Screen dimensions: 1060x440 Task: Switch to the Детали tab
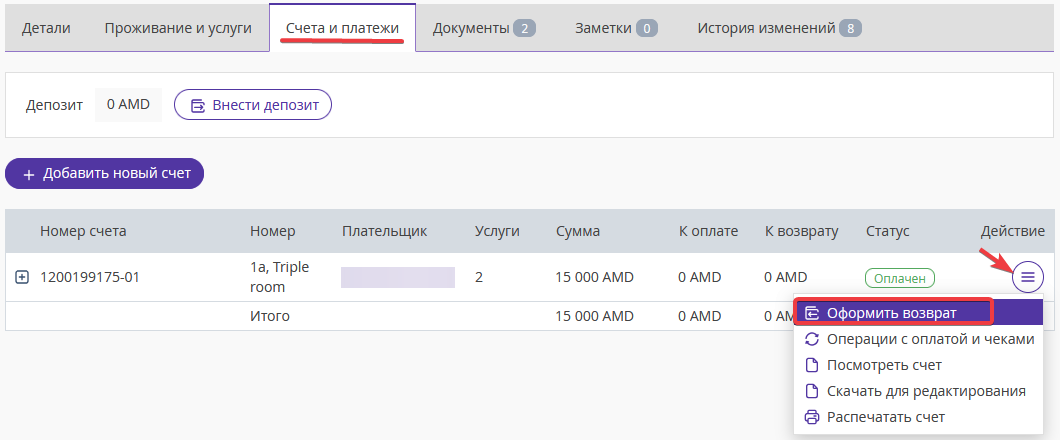coord(46,28)
